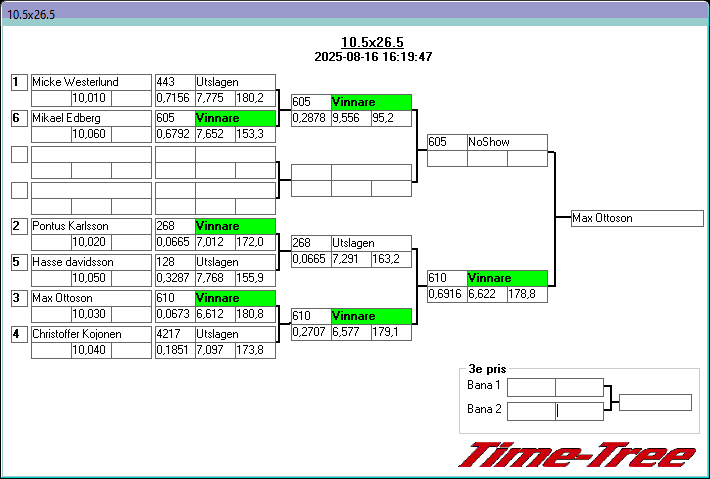Click dial-in value 10,020
This screenshot has width=710, height=479.
point(91,242)
